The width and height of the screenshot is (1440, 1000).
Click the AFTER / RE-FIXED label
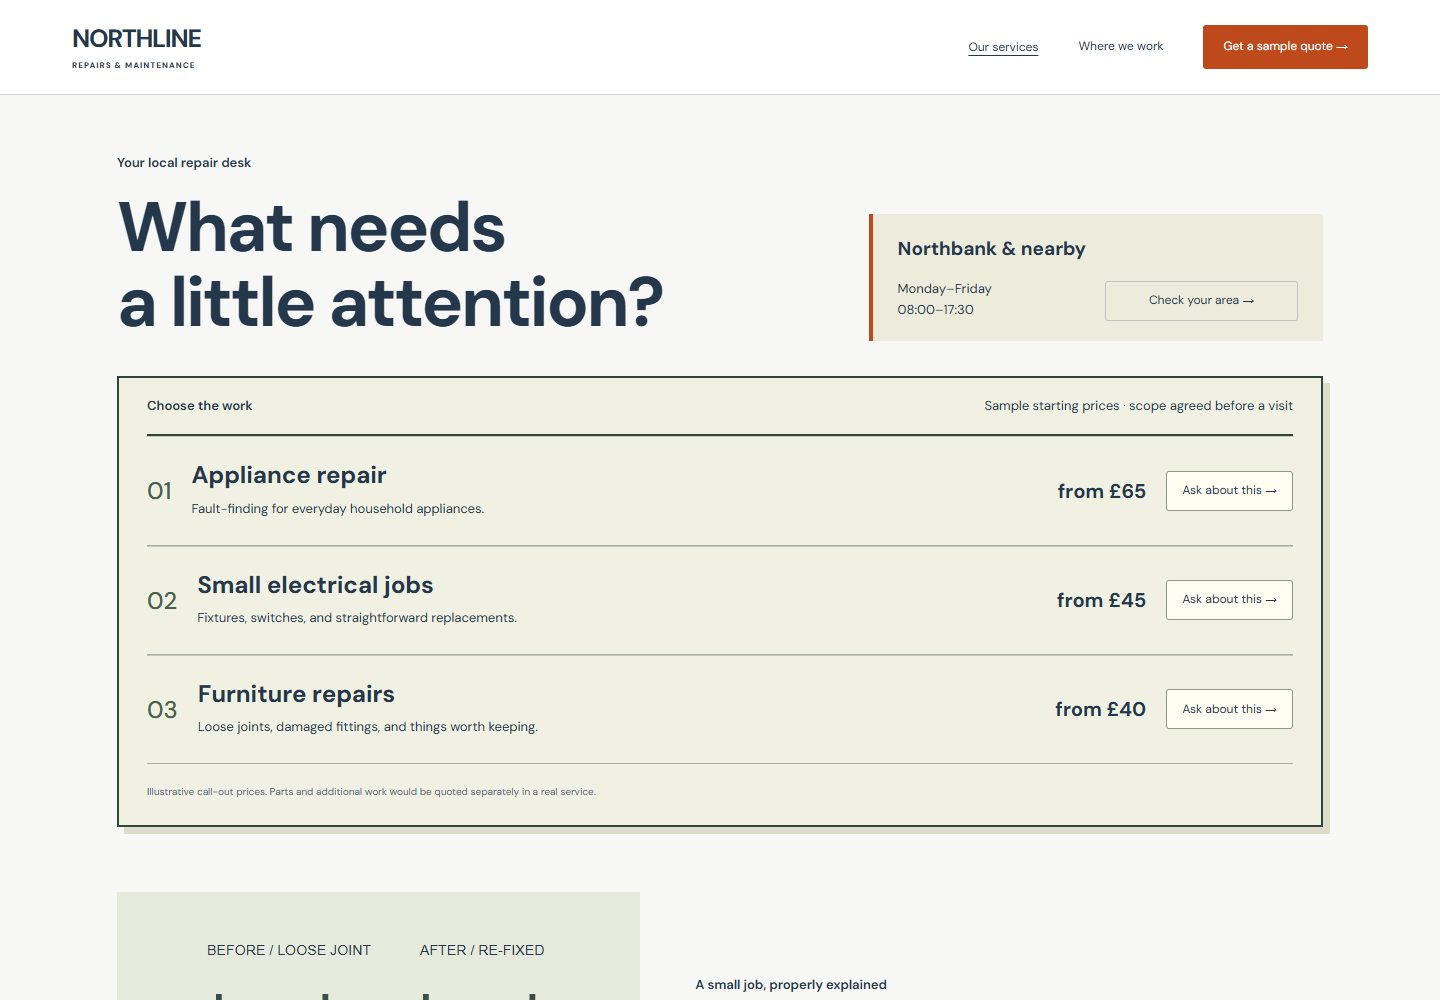[x=482, y=950]
